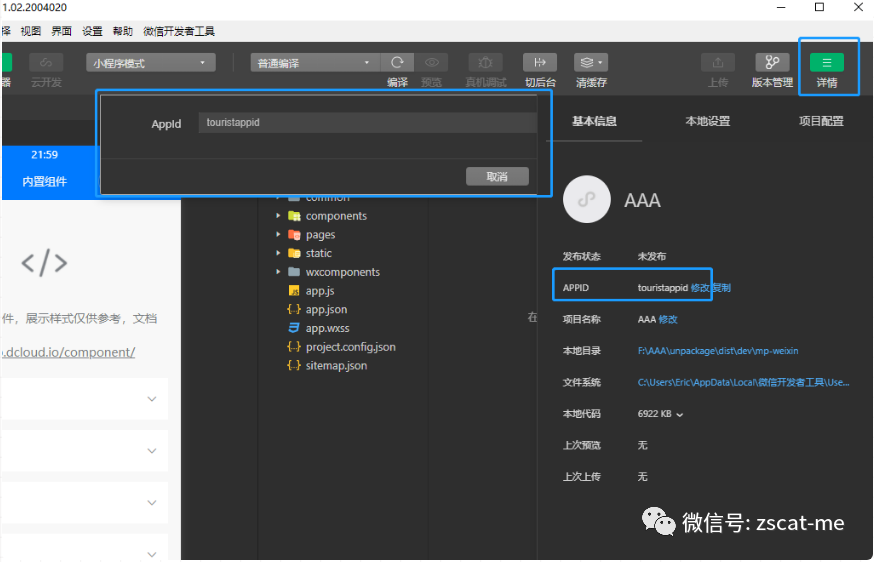The width and height of the screenshot is (874, 562).
Task: Select the 内置组件 tab in simulator
Action: tap(45, 182)
